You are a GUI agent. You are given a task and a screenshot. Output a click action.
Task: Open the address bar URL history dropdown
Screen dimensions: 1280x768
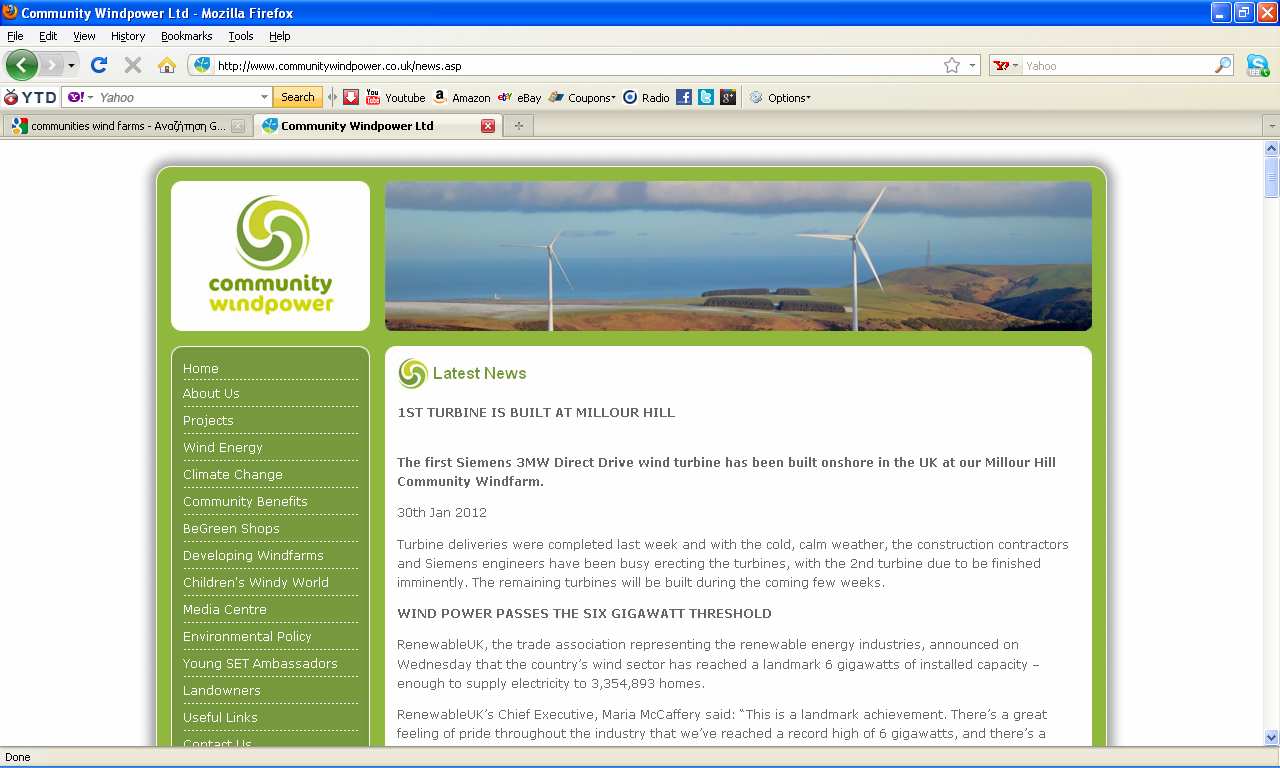point(972,66)
